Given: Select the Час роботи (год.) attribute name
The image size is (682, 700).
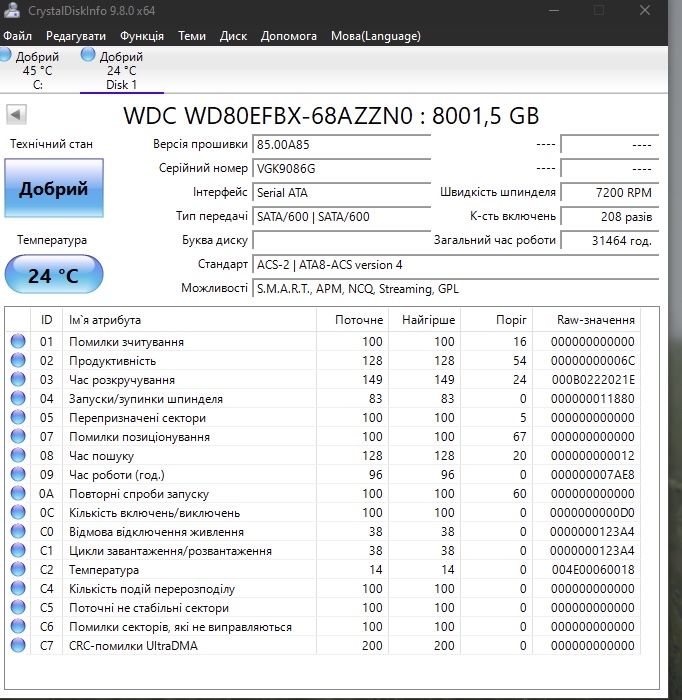Looking at the screenshot, I should point(117,475).
